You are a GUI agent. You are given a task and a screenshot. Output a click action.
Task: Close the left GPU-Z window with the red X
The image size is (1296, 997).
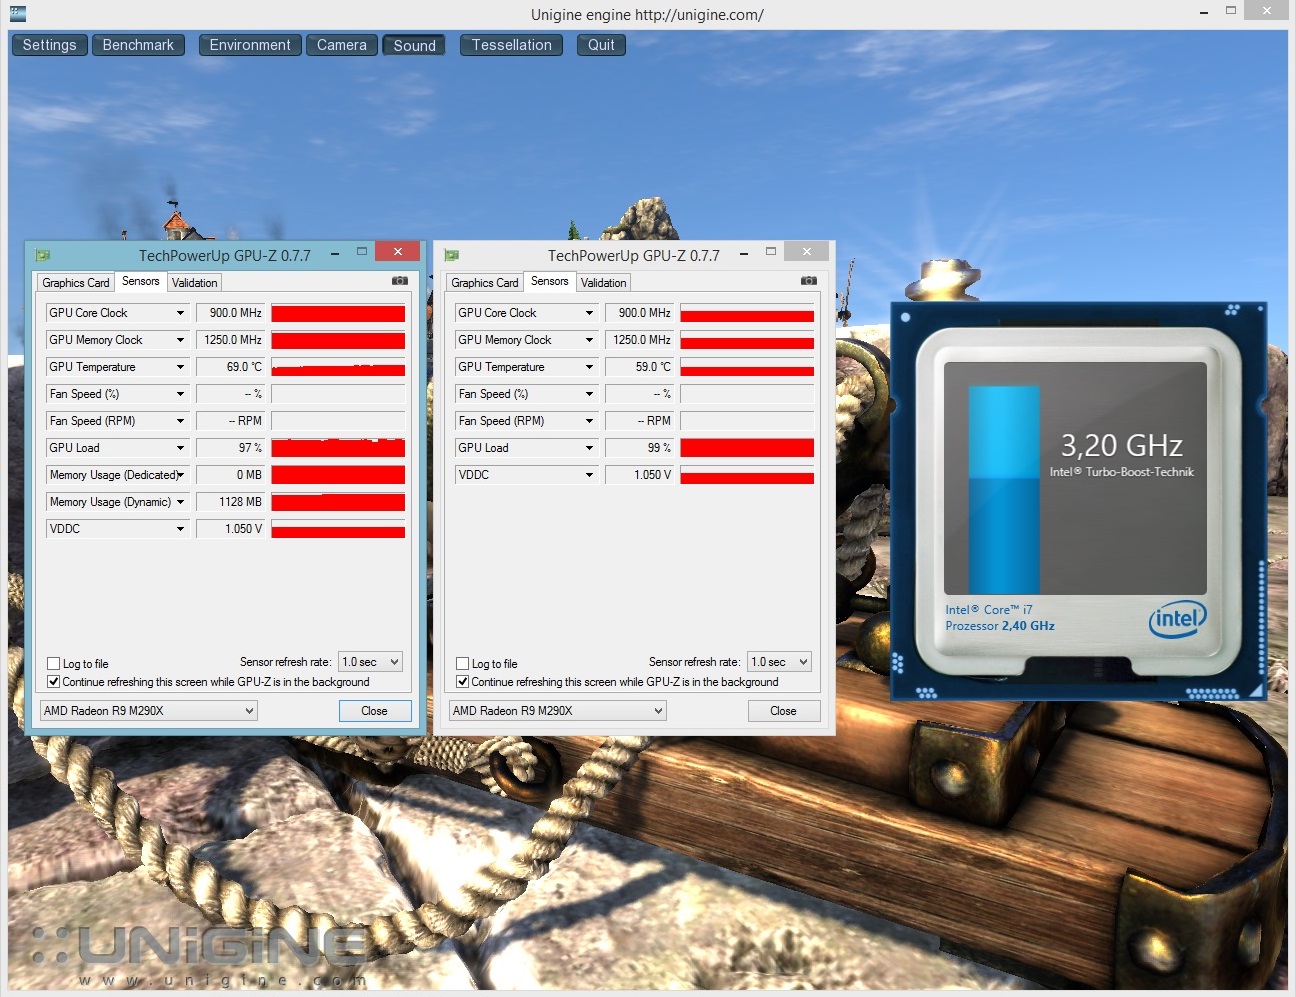click(x=398, y=252)
